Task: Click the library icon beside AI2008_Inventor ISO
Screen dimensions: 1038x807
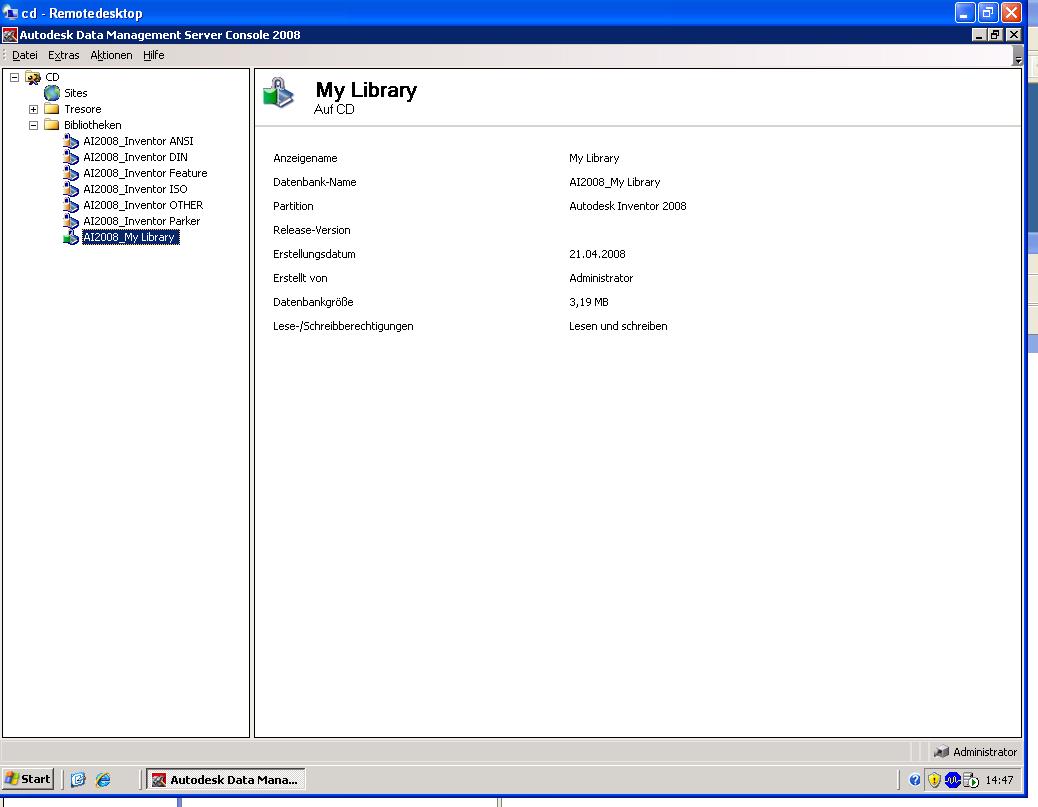Action: click(x=71, y=189)
